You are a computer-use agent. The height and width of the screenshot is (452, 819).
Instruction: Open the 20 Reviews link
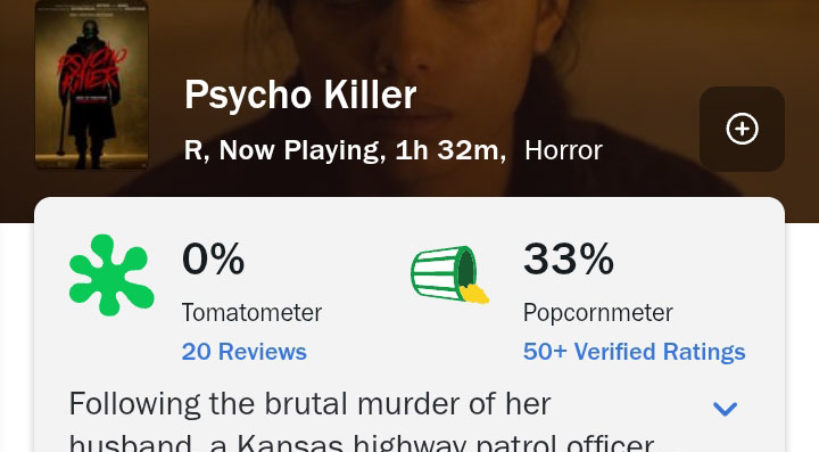pyautogui.click(x=244, y=352)
